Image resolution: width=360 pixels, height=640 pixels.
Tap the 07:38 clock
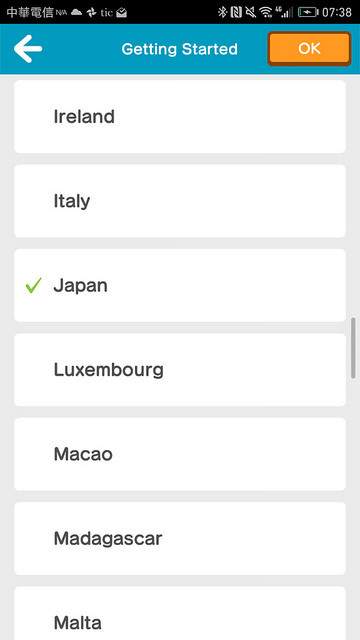[337, 12]
